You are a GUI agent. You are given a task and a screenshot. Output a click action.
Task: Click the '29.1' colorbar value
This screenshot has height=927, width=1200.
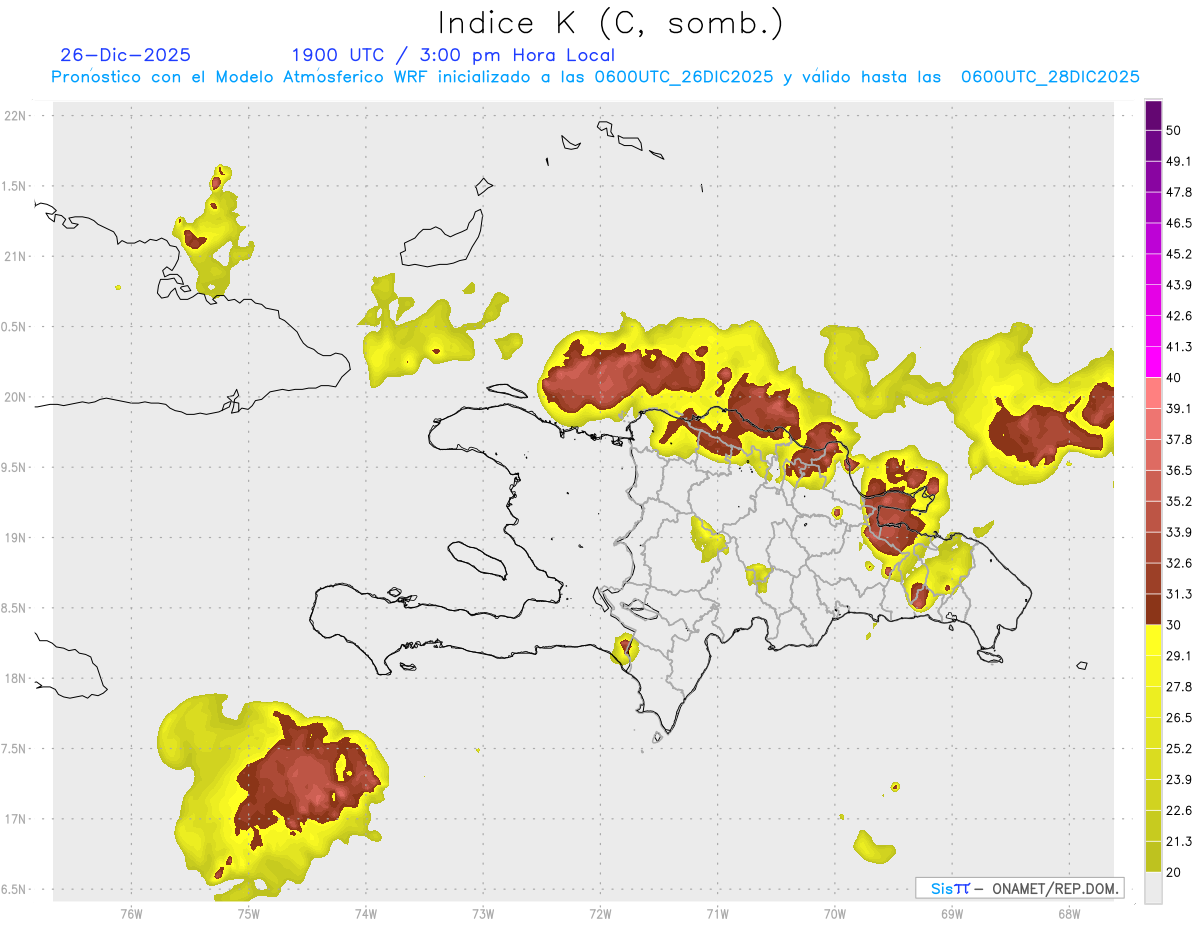pyautogui.click(x=1179, y=656)
